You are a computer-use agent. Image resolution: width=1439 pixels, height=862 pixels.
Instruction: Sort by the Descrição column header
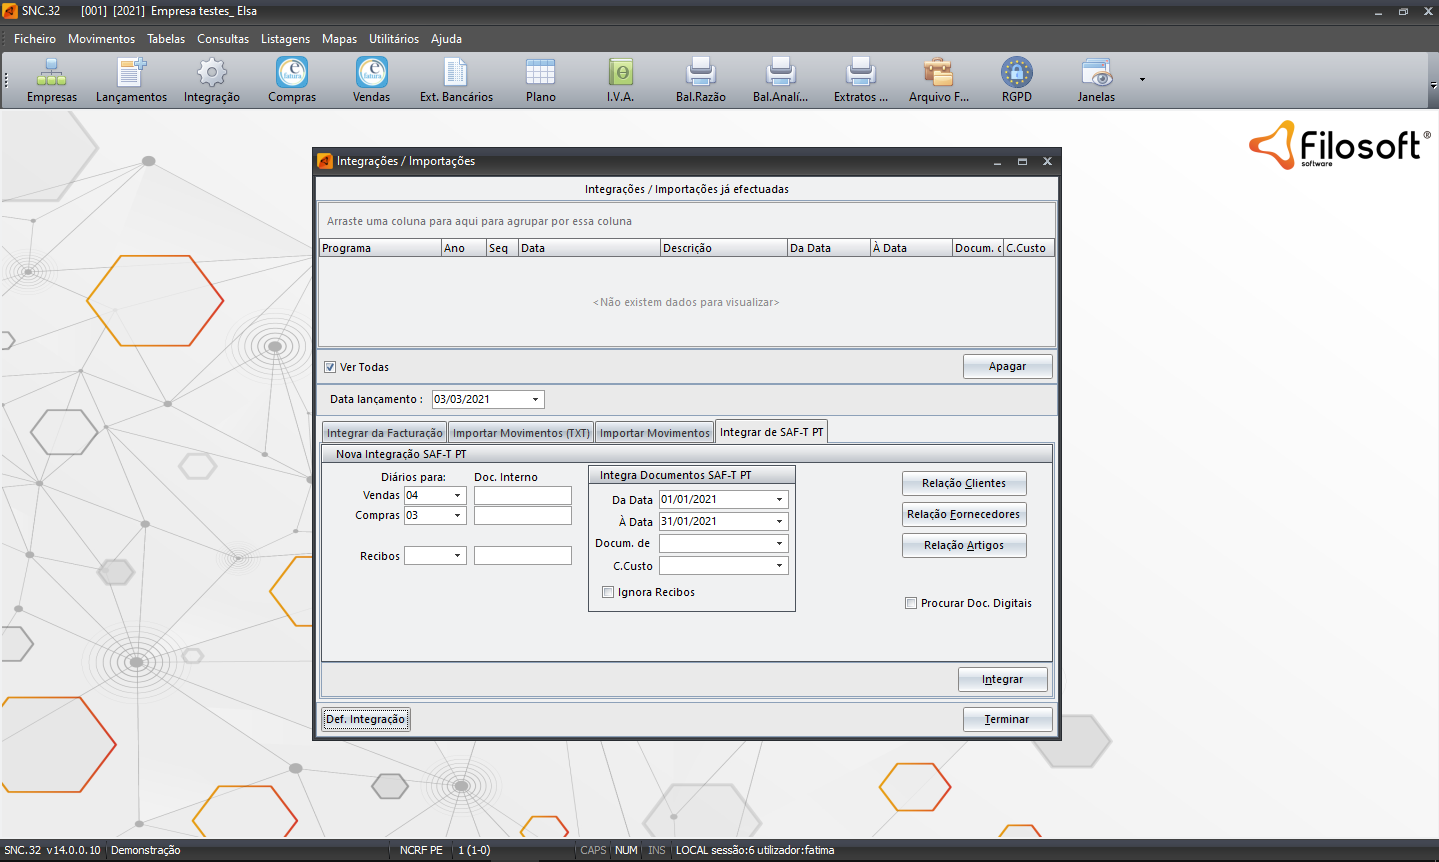pyautogui.click(x=723, y=248)
